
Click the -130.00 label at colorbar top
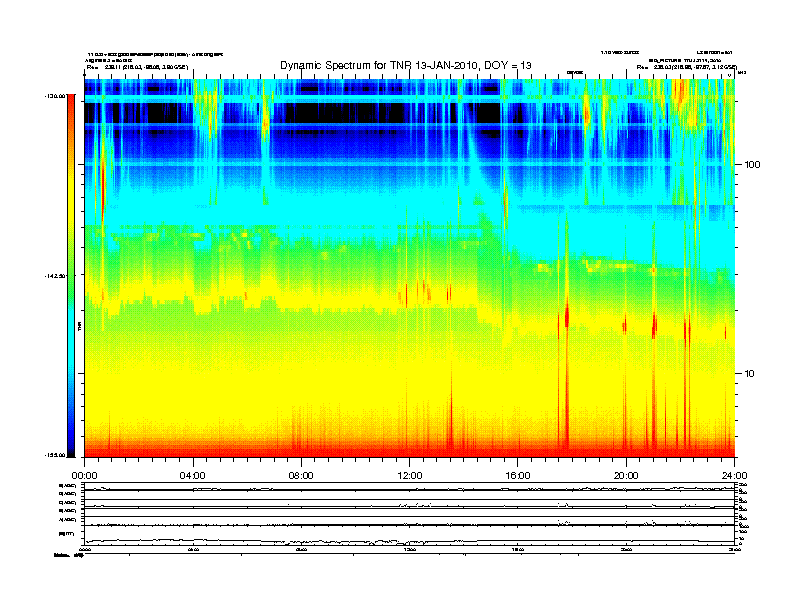56,95
